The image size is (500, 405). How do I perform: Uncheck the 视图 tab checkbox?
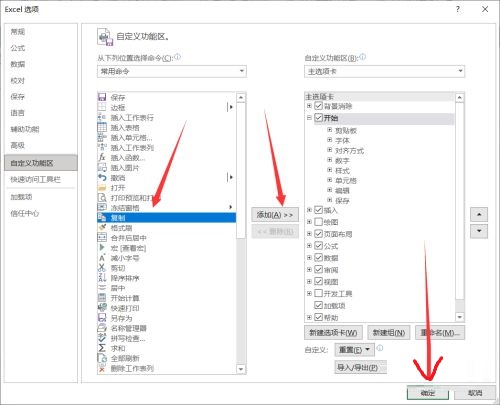tap(318, 281)
